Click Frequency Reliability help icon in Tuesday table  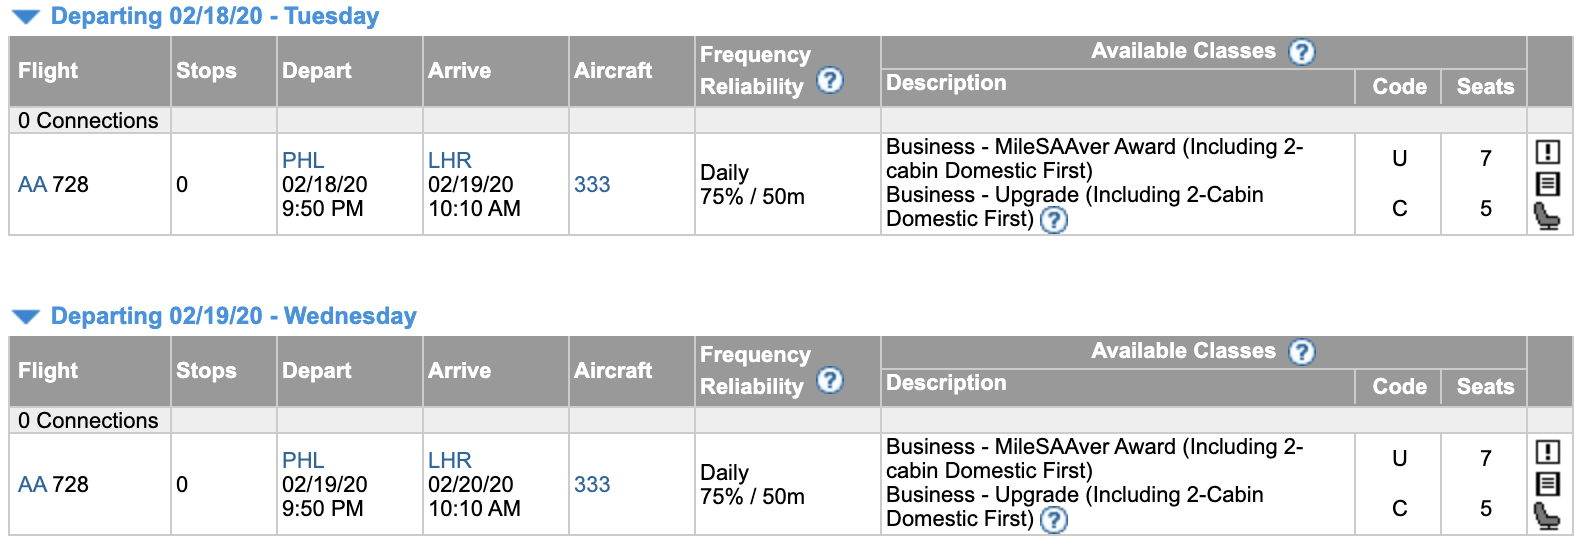point(830,81)
